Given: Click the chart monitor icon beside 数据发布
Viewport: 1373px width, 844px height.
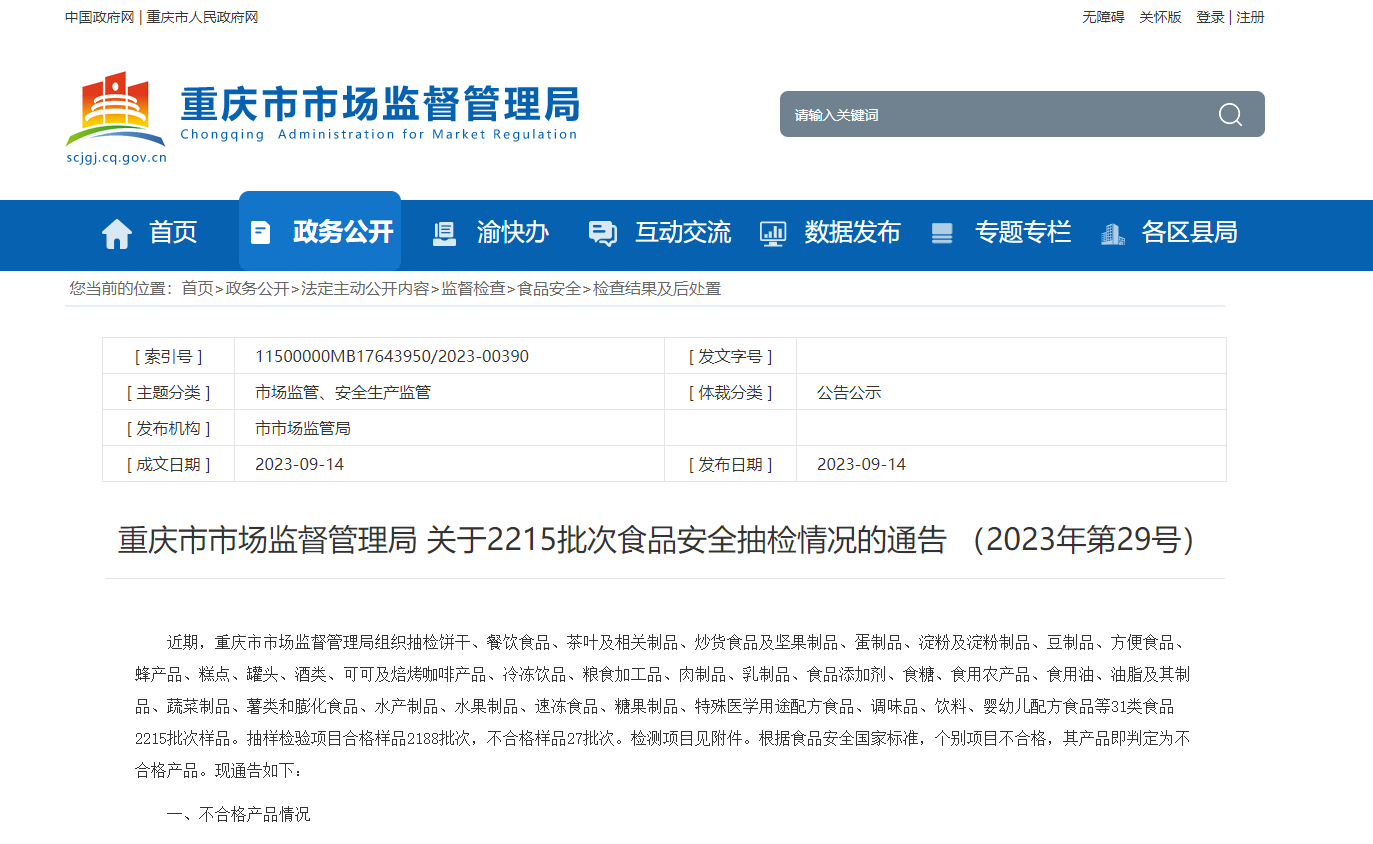Looking at the screenshot, I should (x=773, y=233).
